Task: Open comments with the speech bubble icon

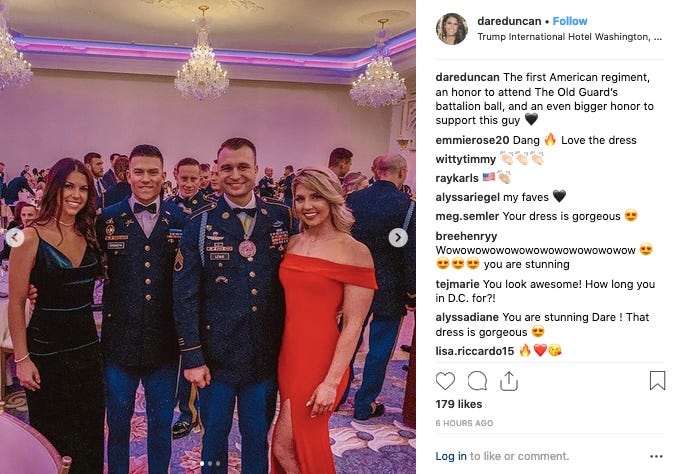Action: 477,381
